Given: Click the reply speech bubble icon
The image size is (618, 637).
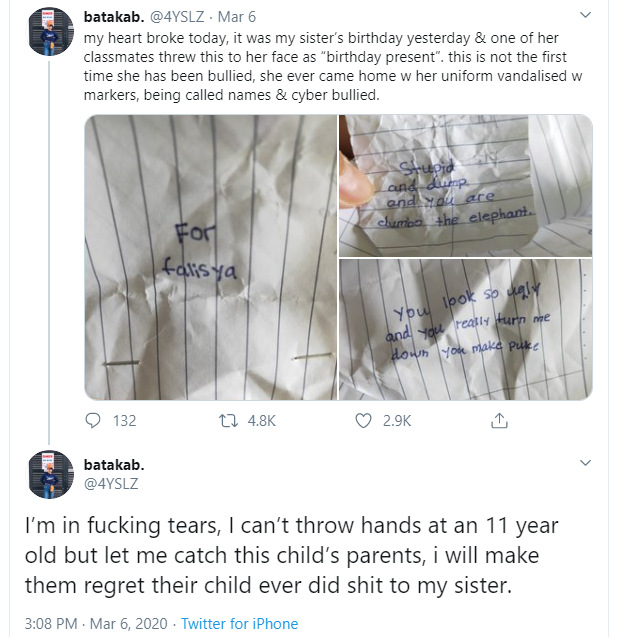Looking at the screenshot, I should [94, 421].
